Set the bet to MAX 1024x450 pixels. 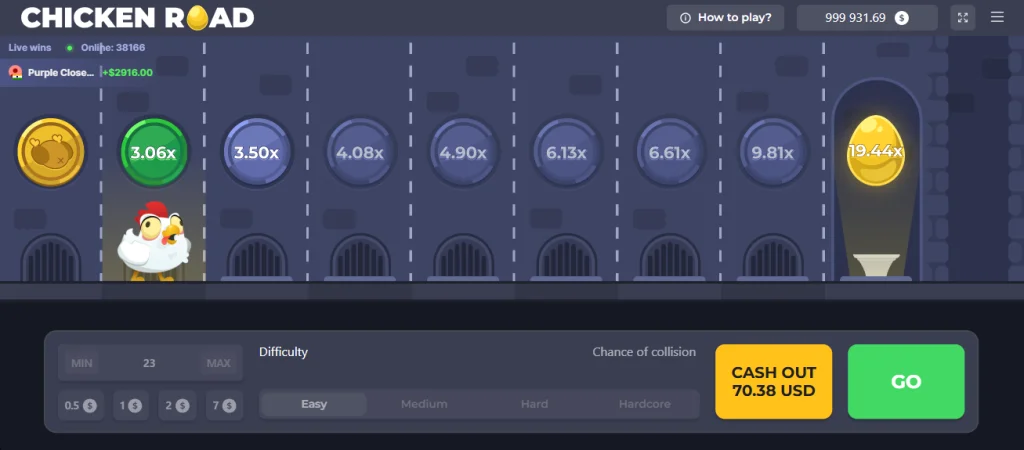[x=218, y=363]
